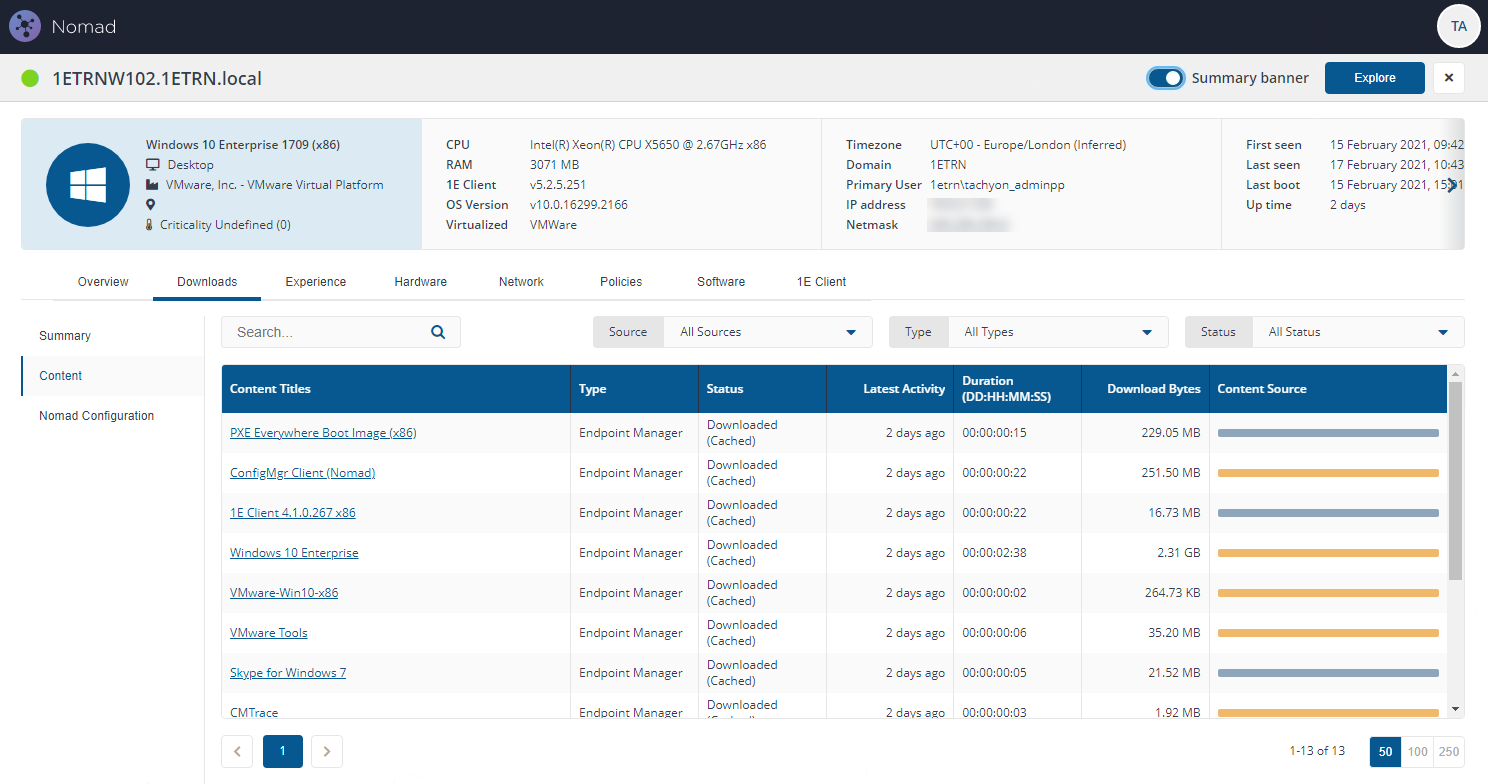Open Skype for Windows 7 link
This screenshot has height=784, width=1488.
(x=288, y=673)
